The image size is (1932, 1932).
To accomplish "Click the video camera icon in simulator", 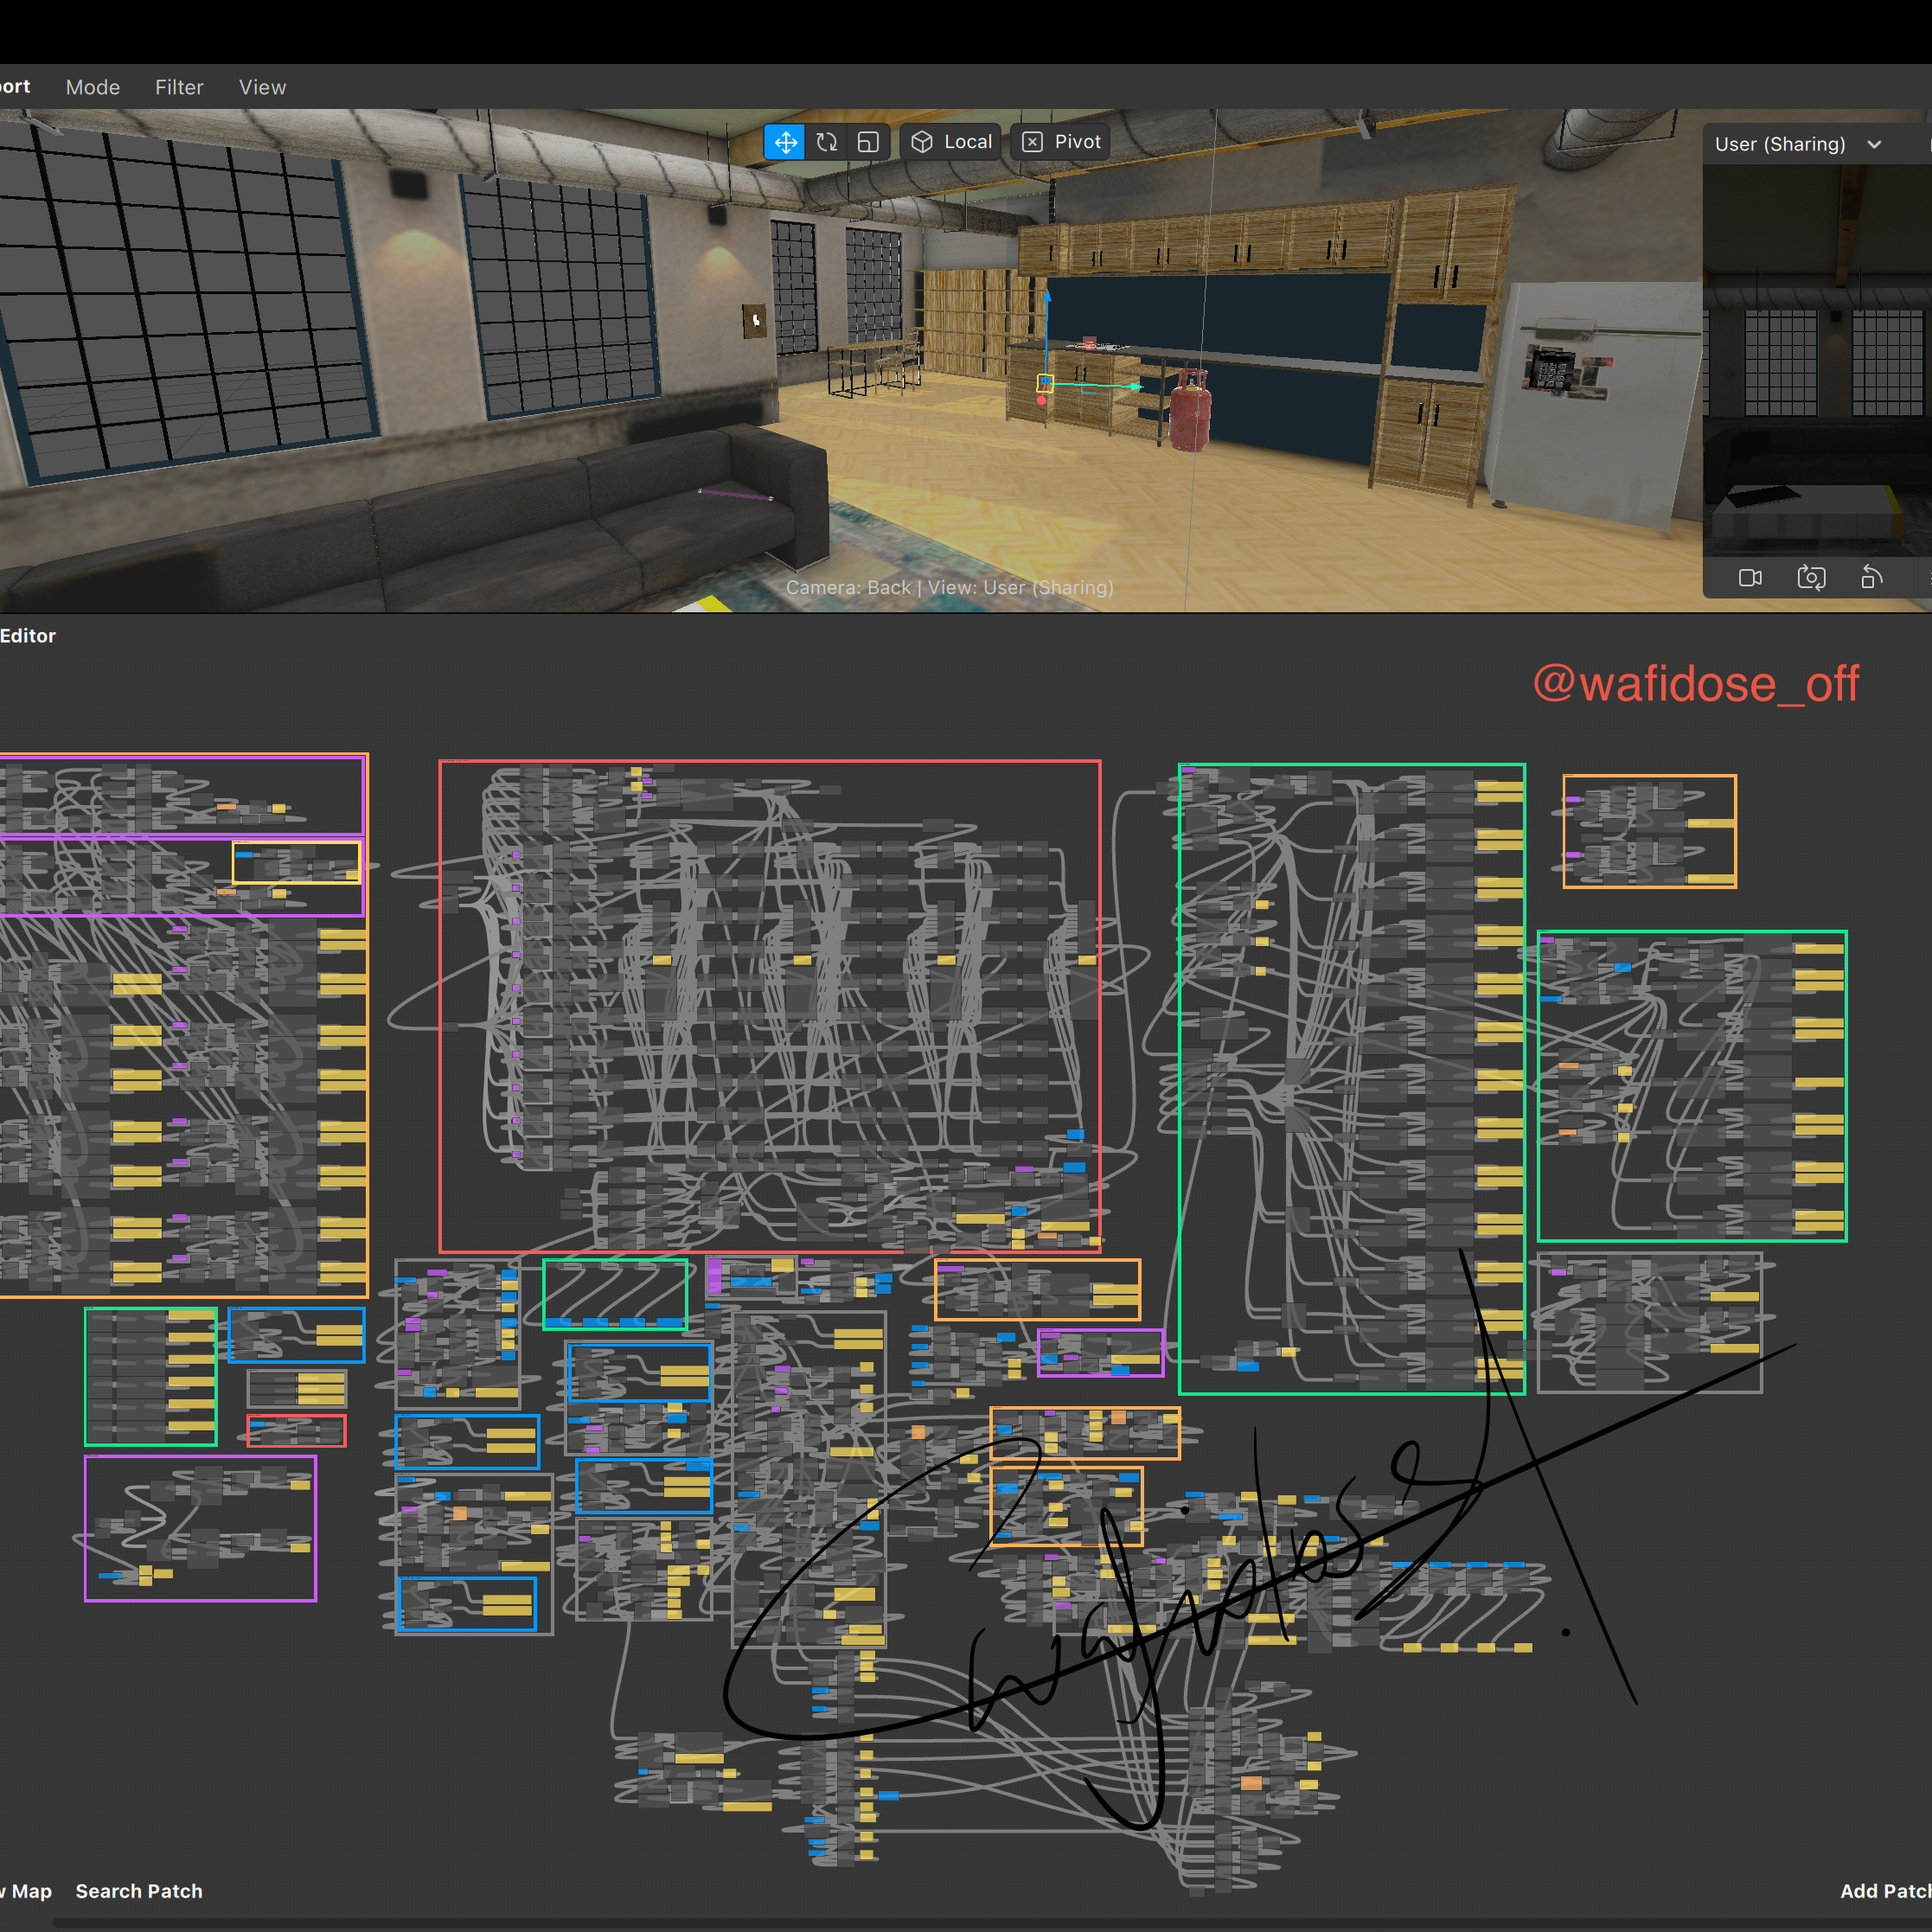I will pos(1750,578).
